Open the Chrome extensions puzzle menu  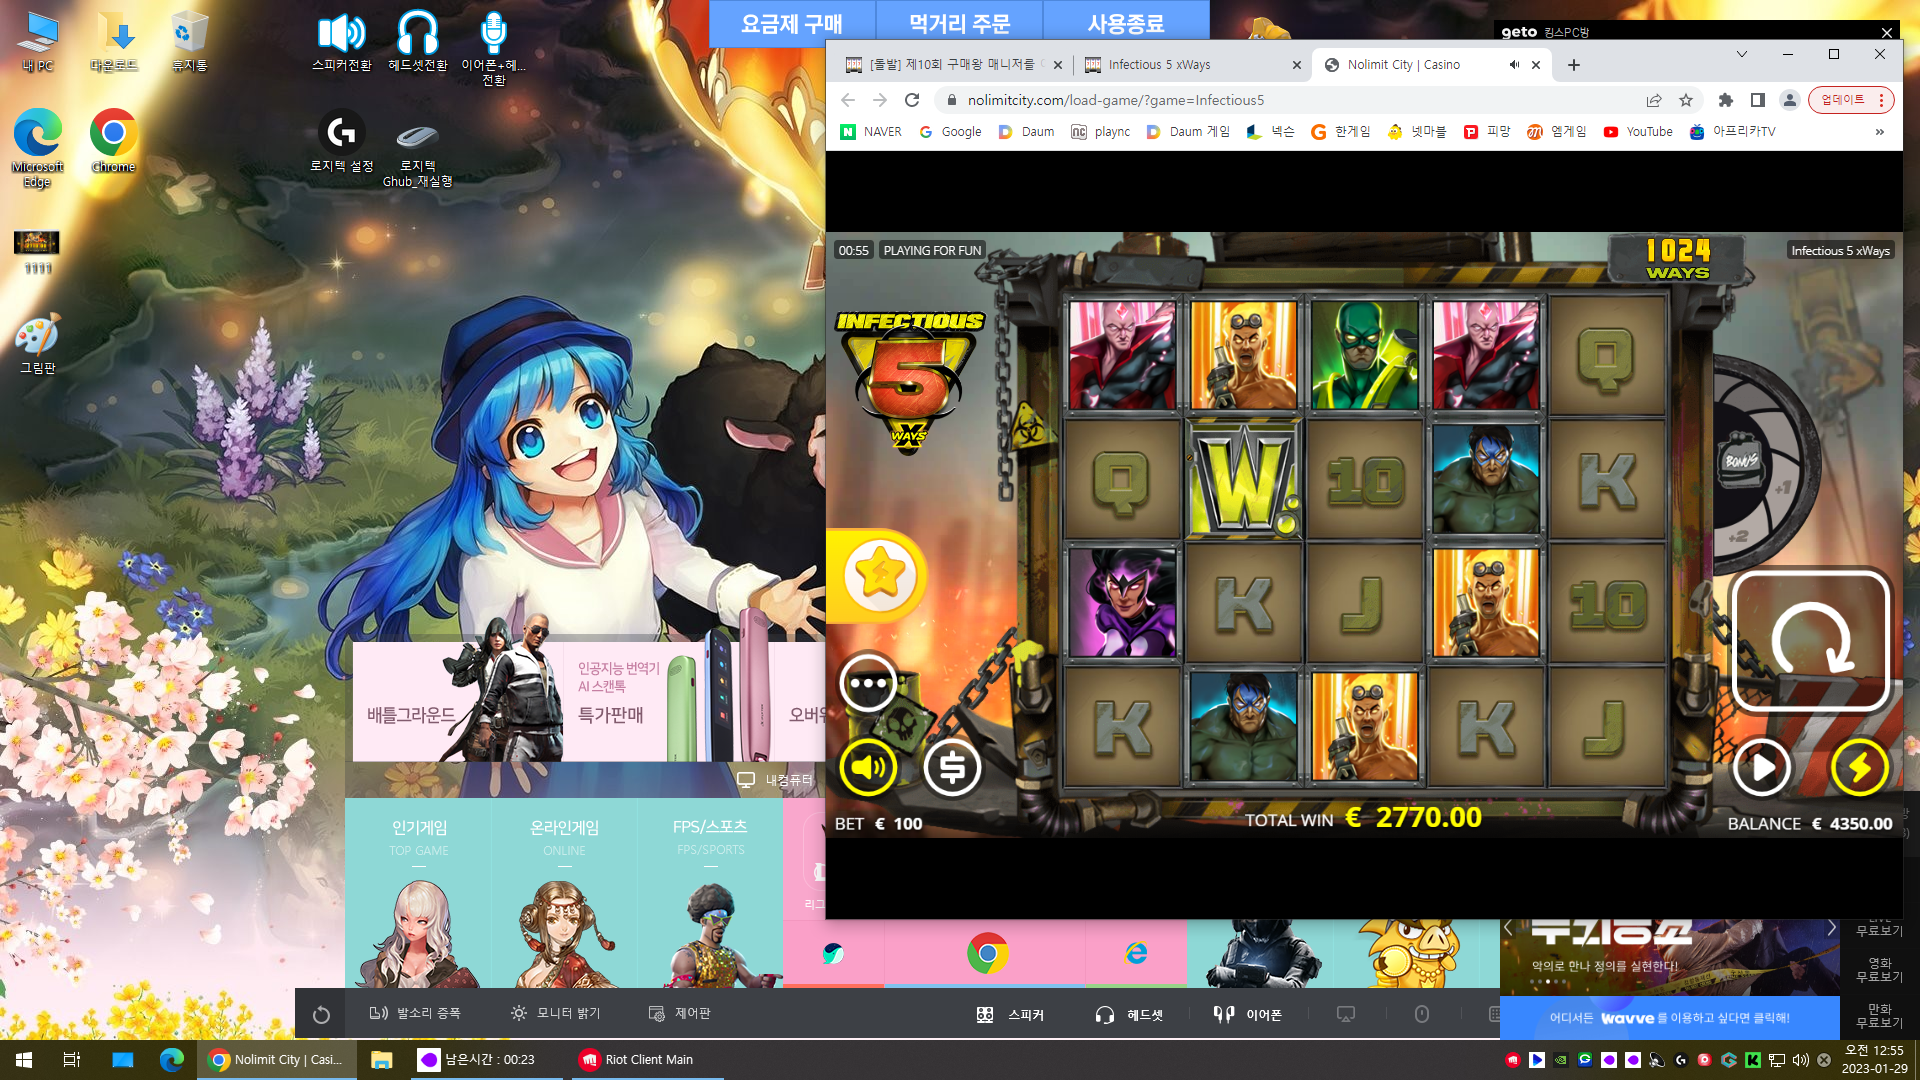(1725, 100)
